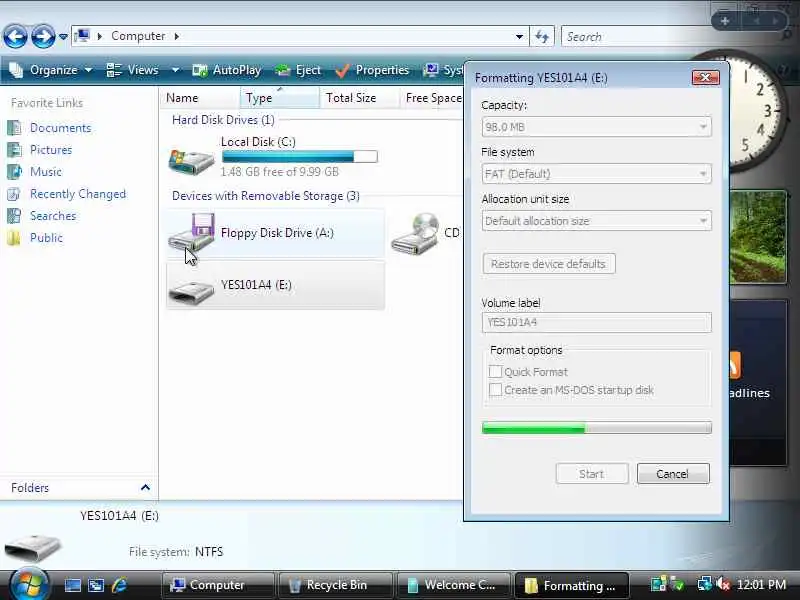The height and width of the screenshot is (600, 800).
Task: Click the Searches icon in sidebar
Action: (x=14, y=216)
